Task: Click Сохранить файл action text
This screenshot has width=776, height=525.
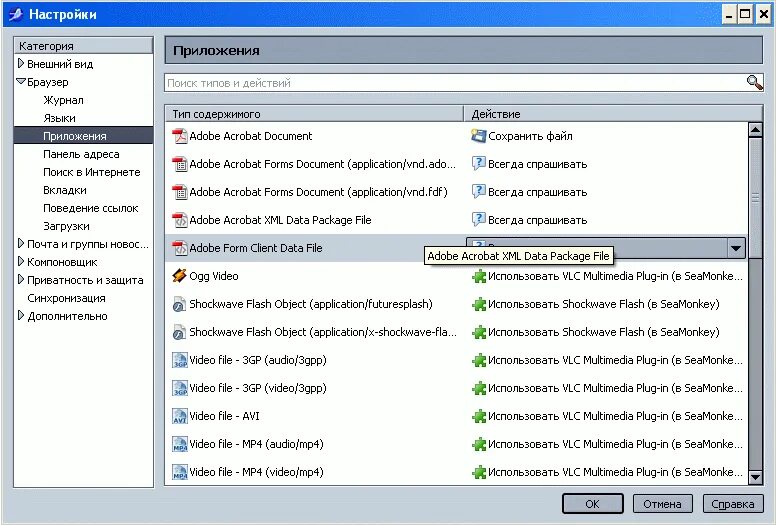Action: tap(530, 136)
